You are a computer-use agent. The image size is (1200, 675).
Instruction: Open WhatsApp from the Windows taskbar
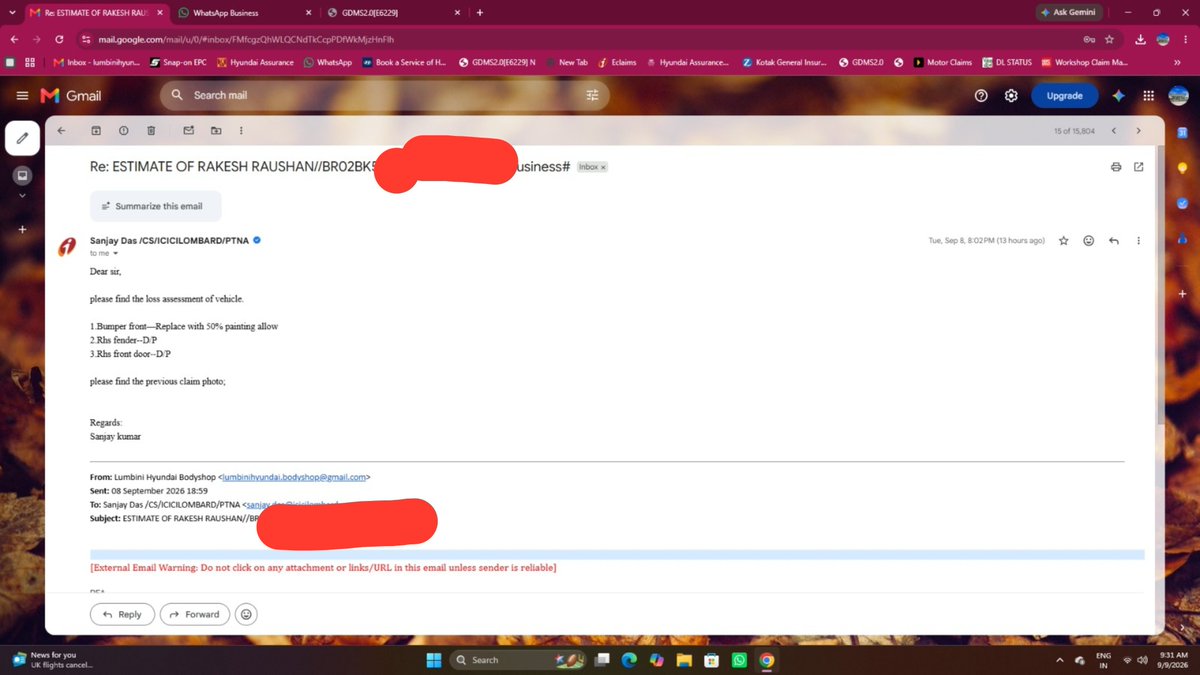[739, 660]
